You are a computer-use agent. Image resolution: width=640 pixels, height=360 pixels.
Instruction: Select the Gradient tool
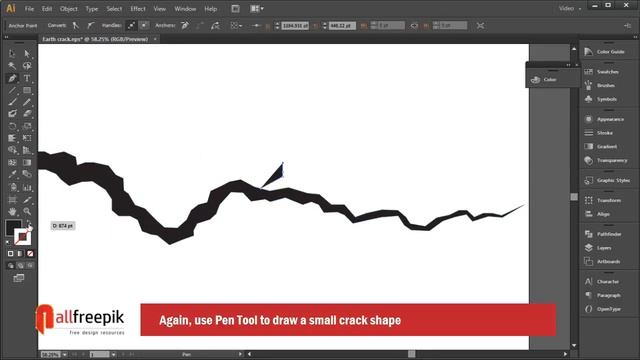pos(27,162)
